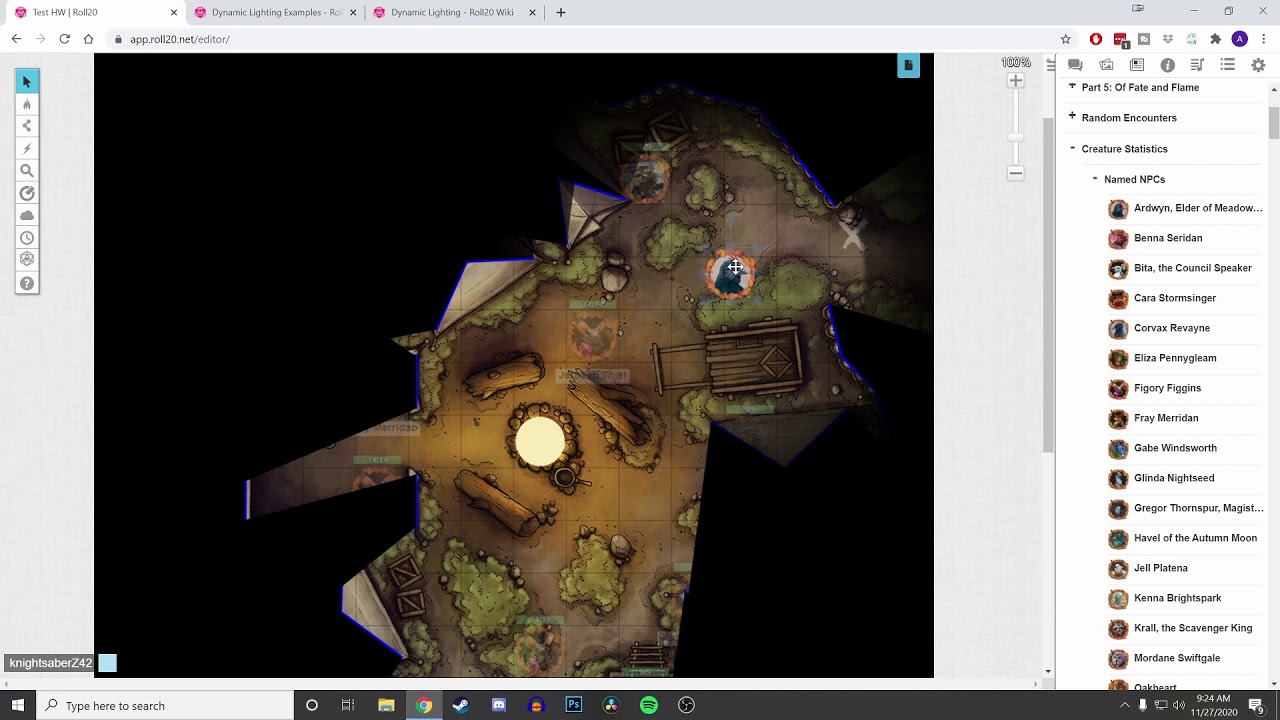Viewport: 1280px width, 720px height.
Task: Open the Benna Seridan character
Action: click(x=1168, y=238)
